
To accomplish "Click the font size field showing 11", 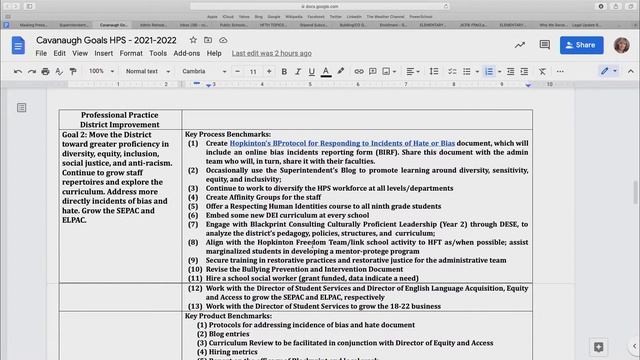I will pyautogui.click(x=253, y=71).
